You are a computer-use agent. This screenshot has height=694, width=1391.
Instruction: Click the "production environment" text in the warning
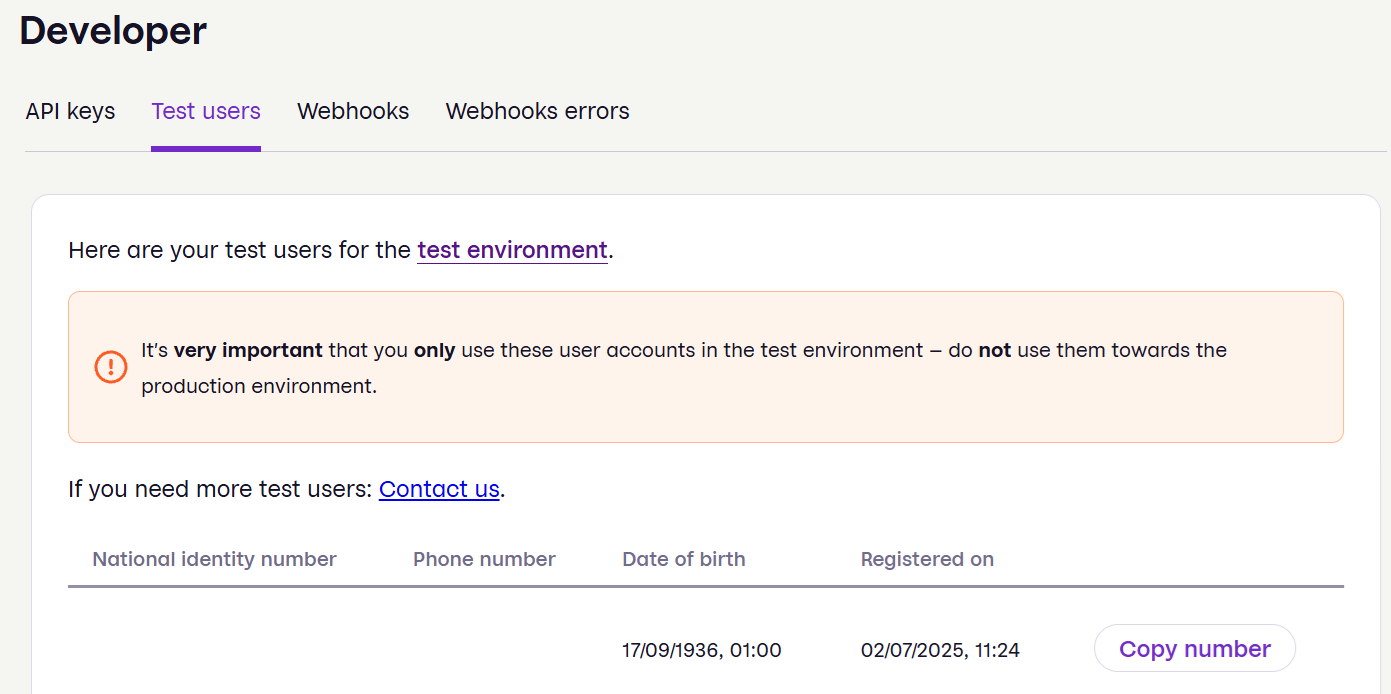258,386
